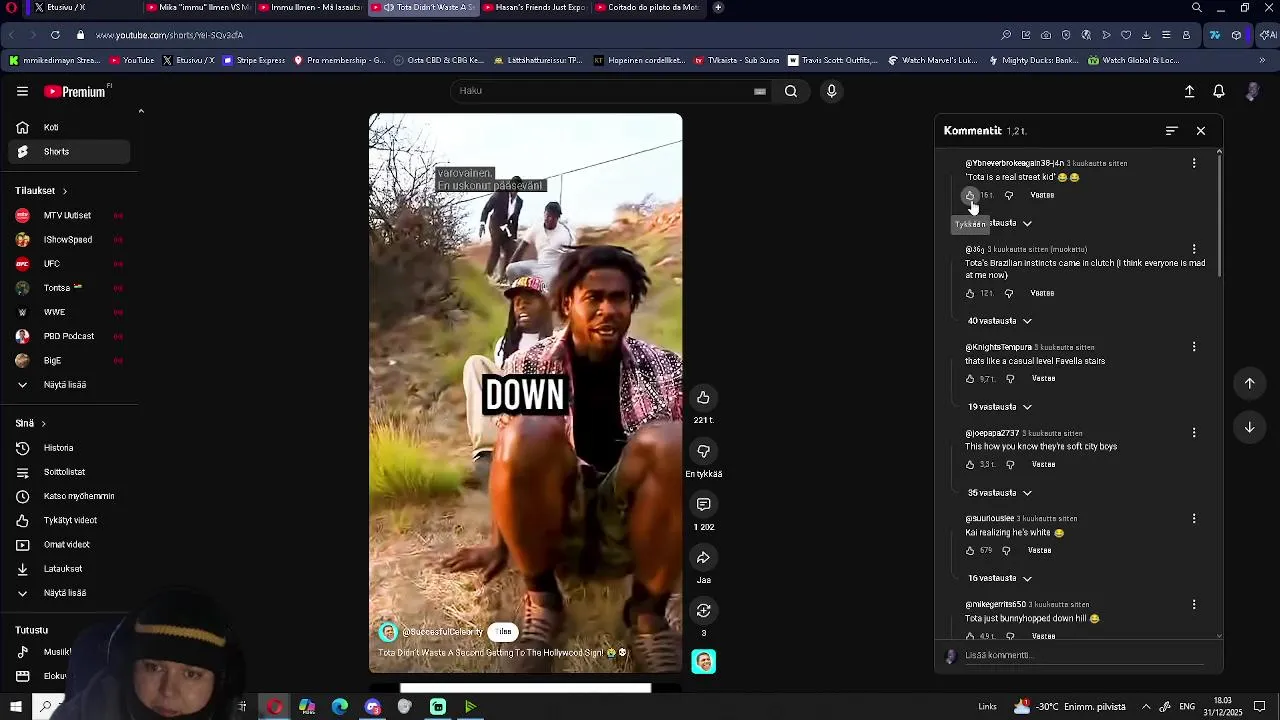Dislike the 'Brazilian instincts' comment
Image resolution: width=1280 pixels, height=720 pixels.
click(1008, 293)
